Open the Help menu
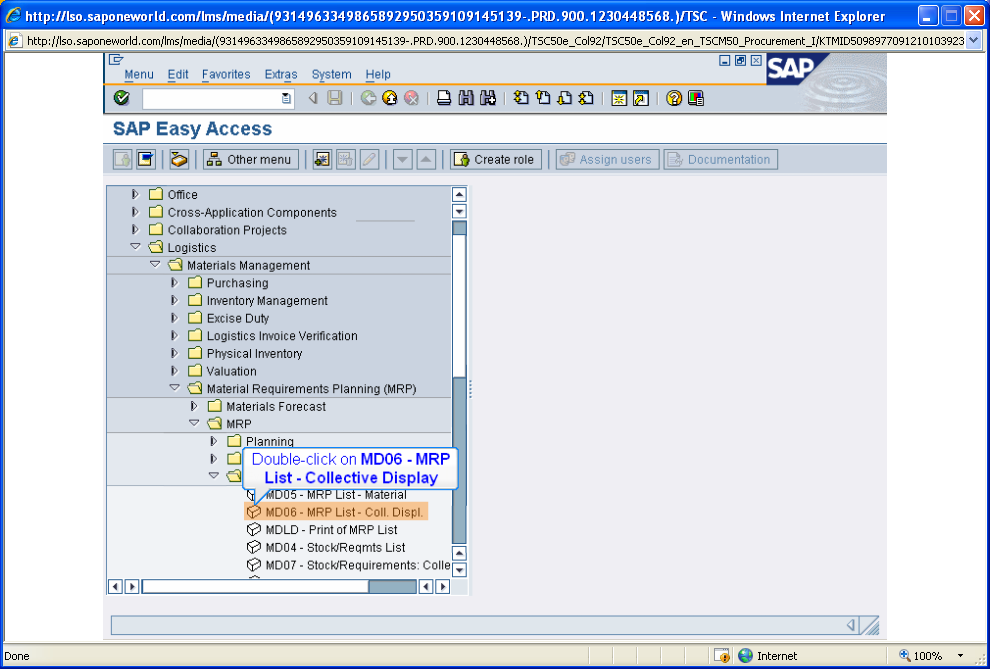 [378, 74]
